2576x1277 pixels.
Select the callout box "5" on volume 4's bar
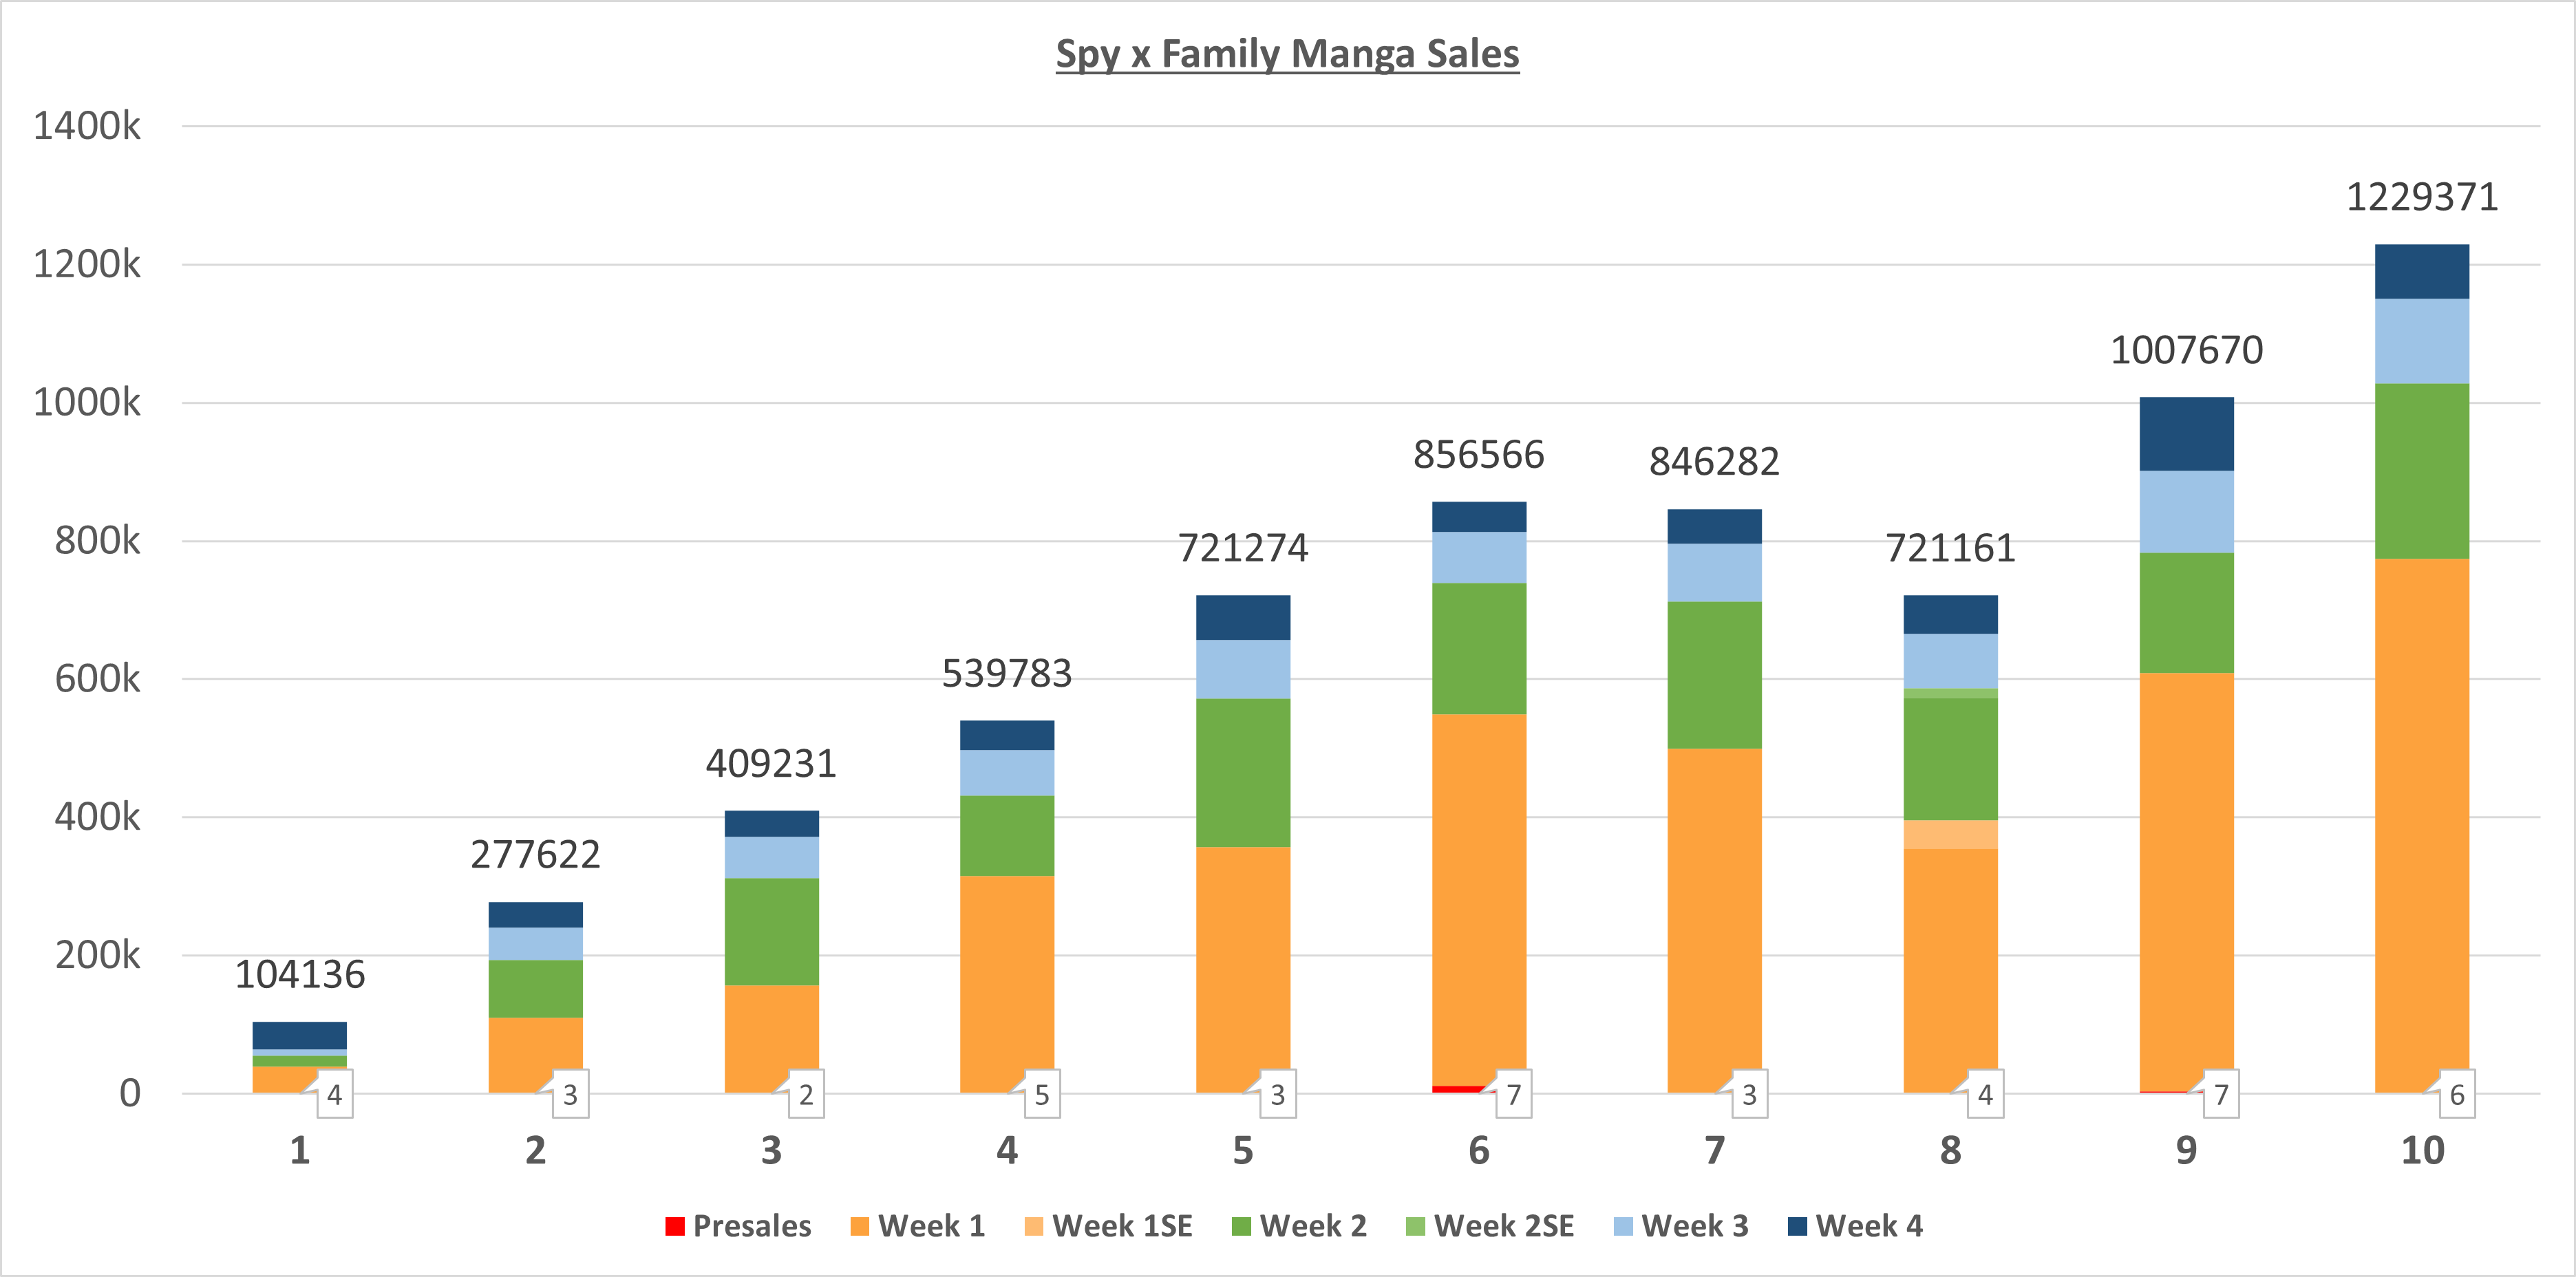click(x=1042, y=1095)
